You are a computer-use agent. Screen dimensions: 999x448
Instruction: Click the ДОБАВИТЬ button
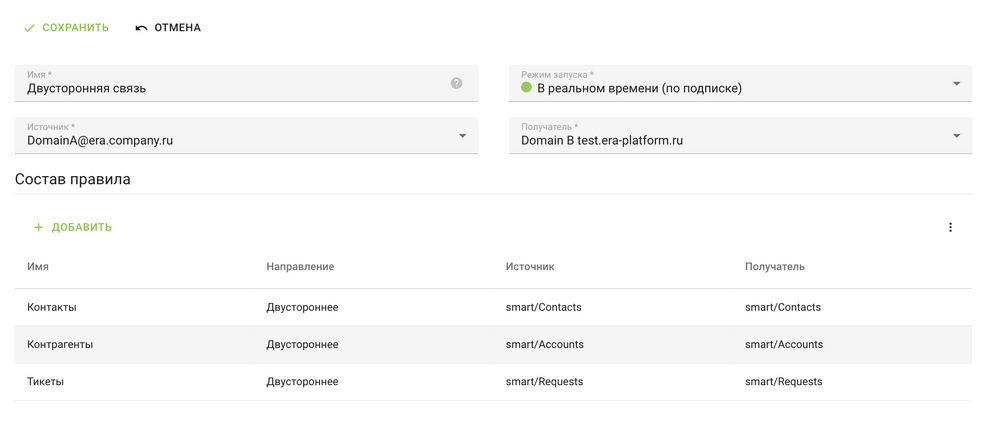point(81,228)
